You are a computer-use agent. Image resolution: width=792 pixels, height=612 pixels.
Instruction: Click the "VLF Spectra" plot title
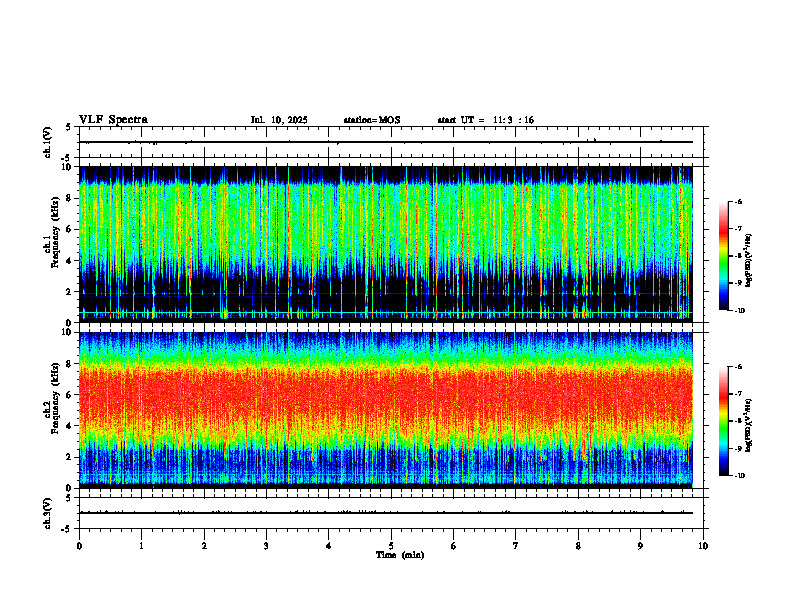coord(113,120)
